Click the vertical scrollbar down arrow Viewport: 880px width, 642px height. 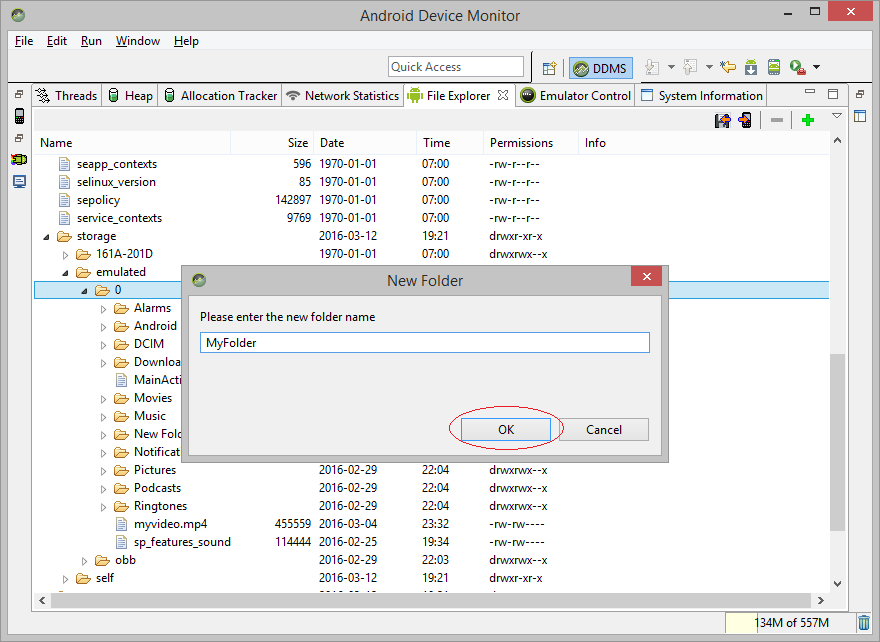(x=837, y=584)
